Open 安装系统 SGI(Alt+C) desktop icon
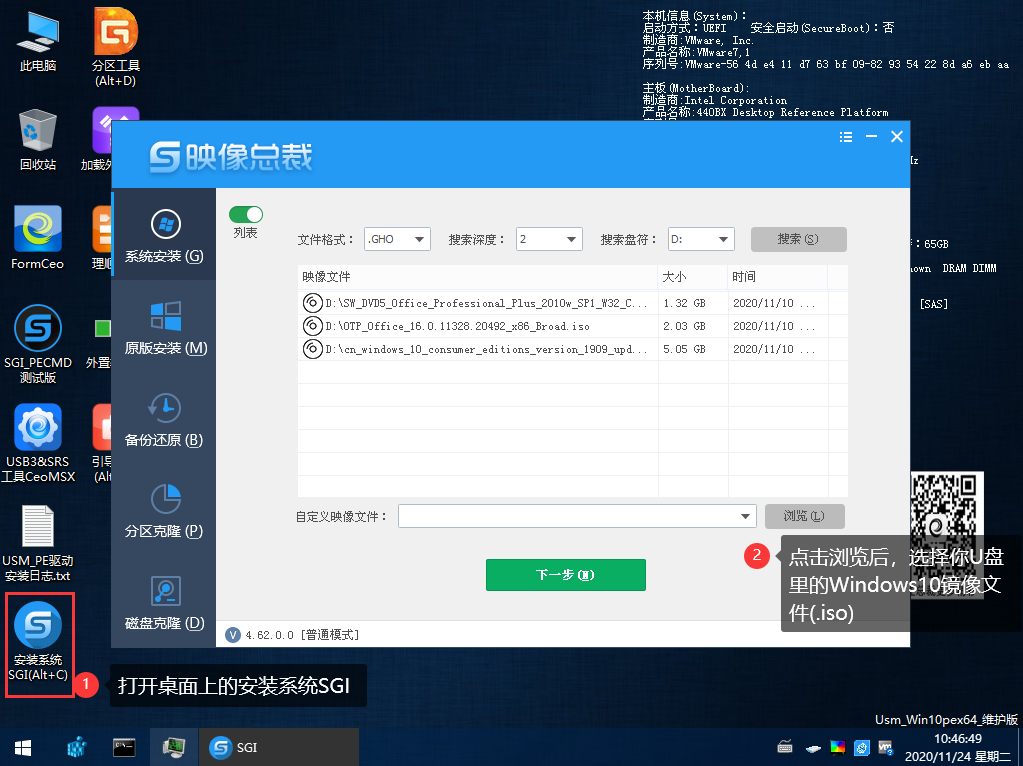Viewport: 1023px width, 766px height. coord(38,642)
